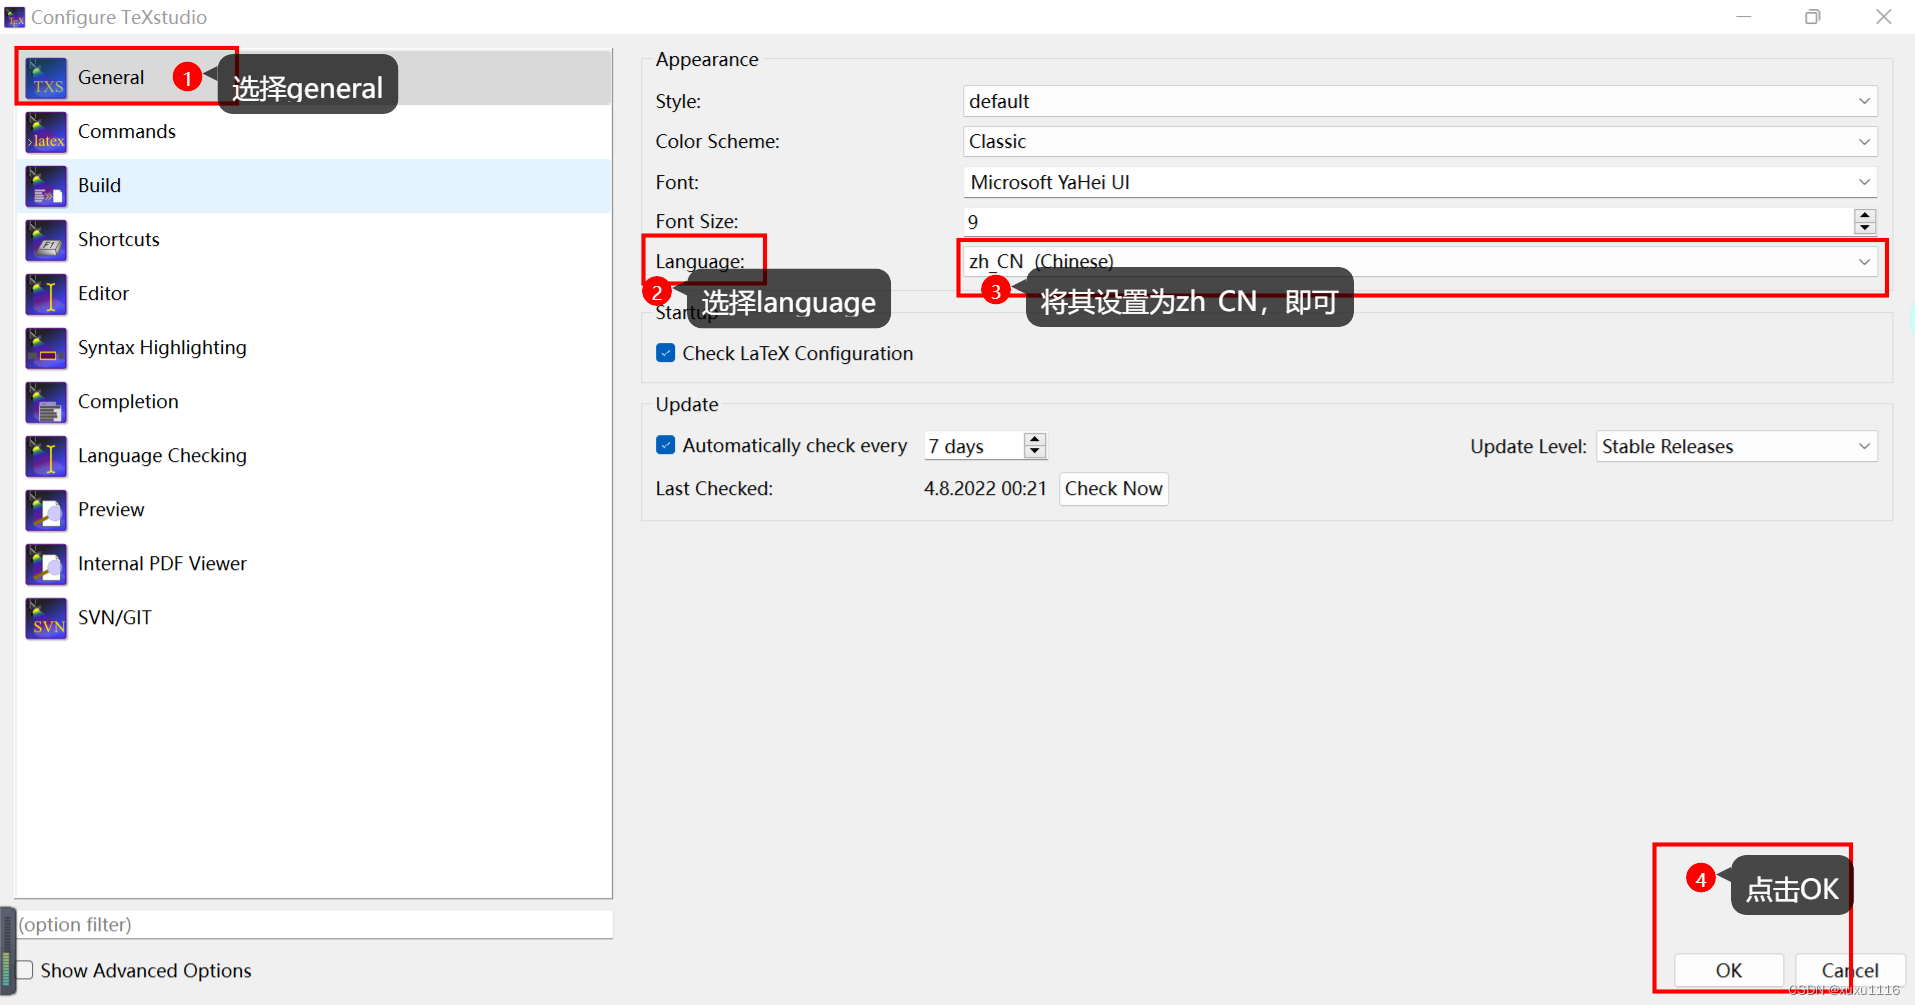Image resolution: width=1915 pixels, height=1005 pixels.
Task: Click the Preview magnifier icon
Action: [x=46, y=510]
